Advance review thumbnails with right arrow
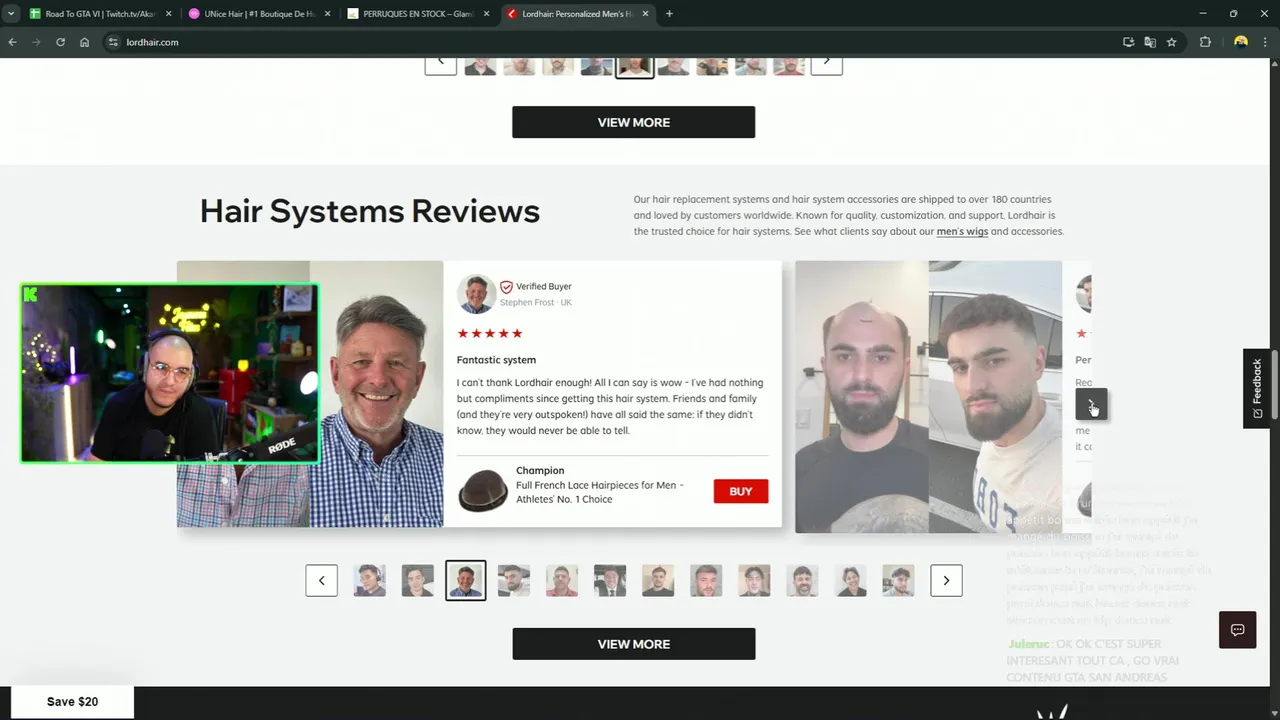Image resolution: width=1280 pixels, height=720 pixels. click(946, 580)
